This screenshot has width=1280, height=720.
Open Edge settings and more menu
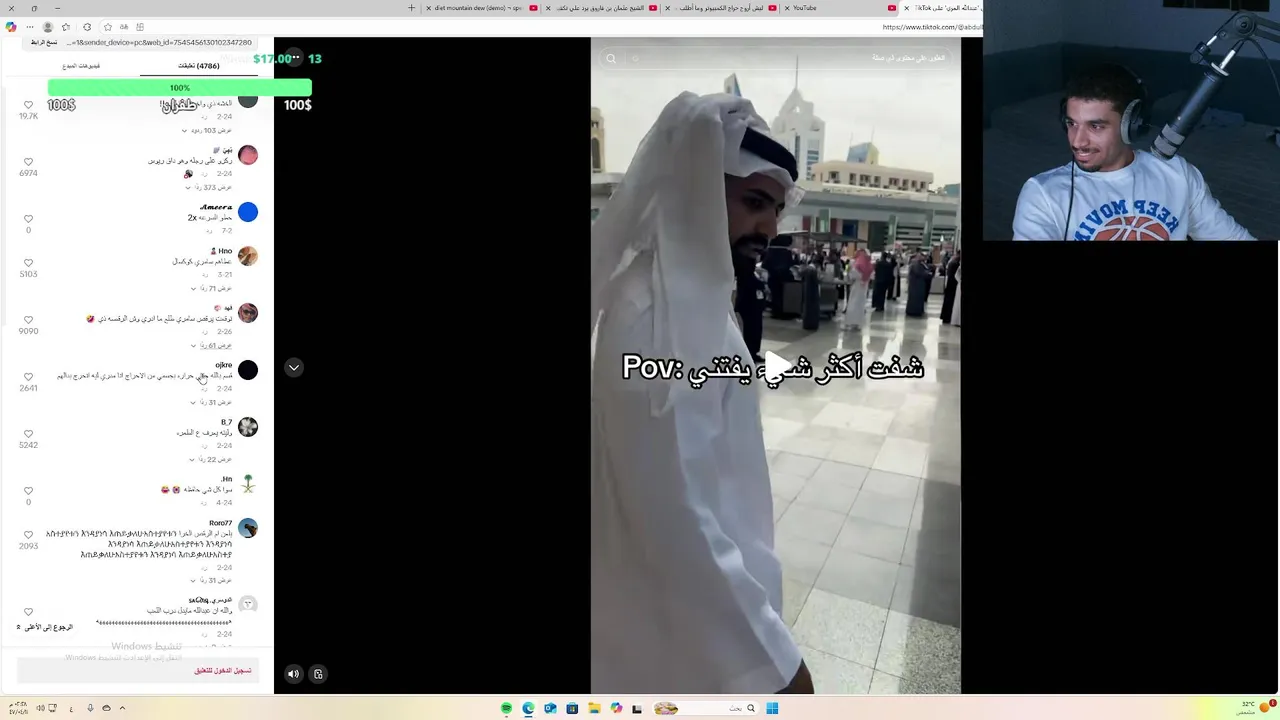pyautogui.click(x=29, y=27)
